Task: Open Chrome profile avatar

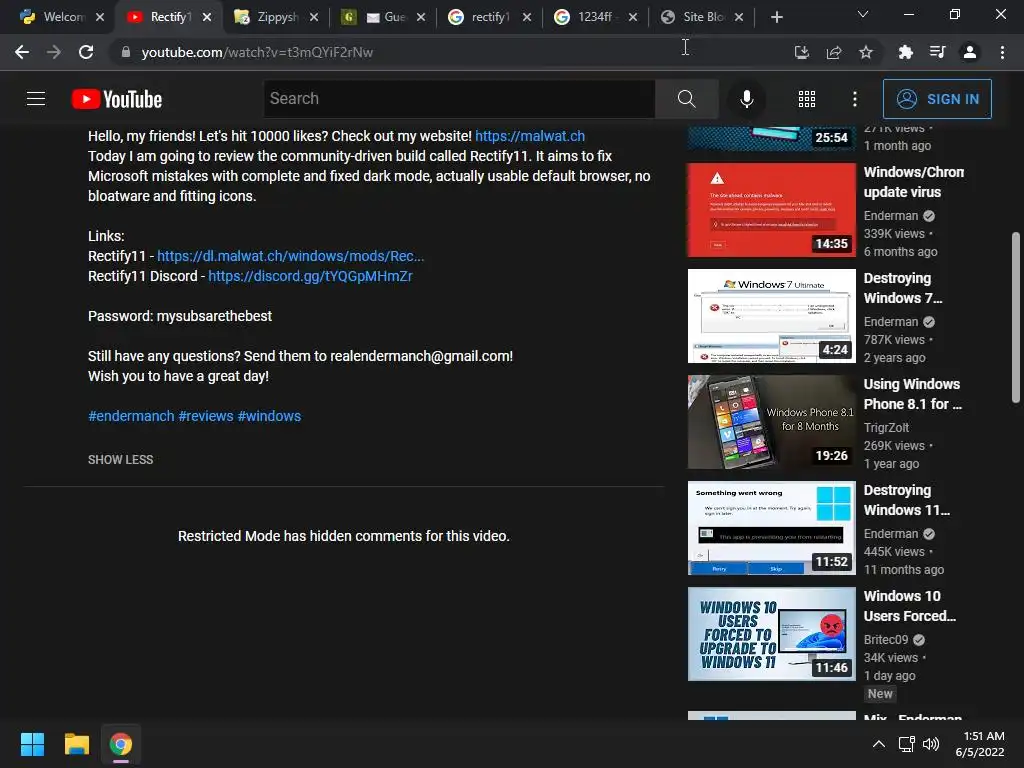Action: coord(970,52)
